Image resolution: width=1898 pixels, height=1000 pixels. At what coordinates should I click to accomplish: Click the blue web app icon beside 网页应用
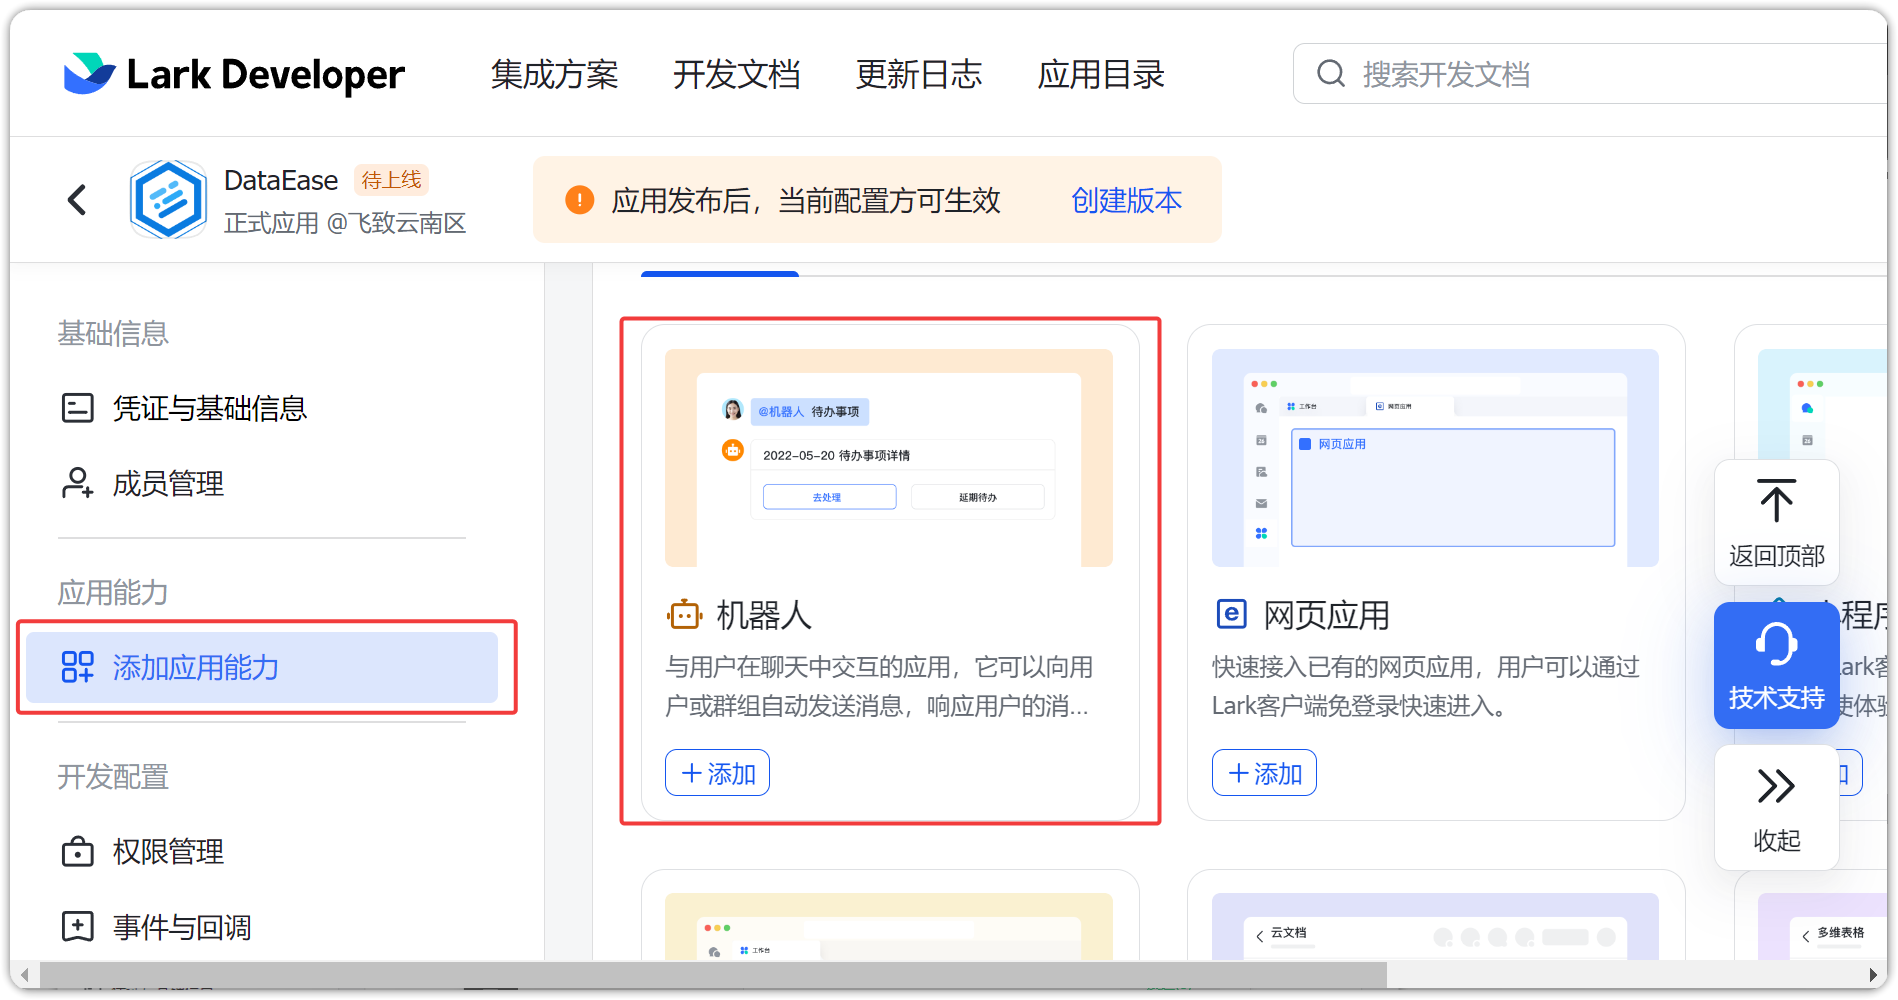1231,614
